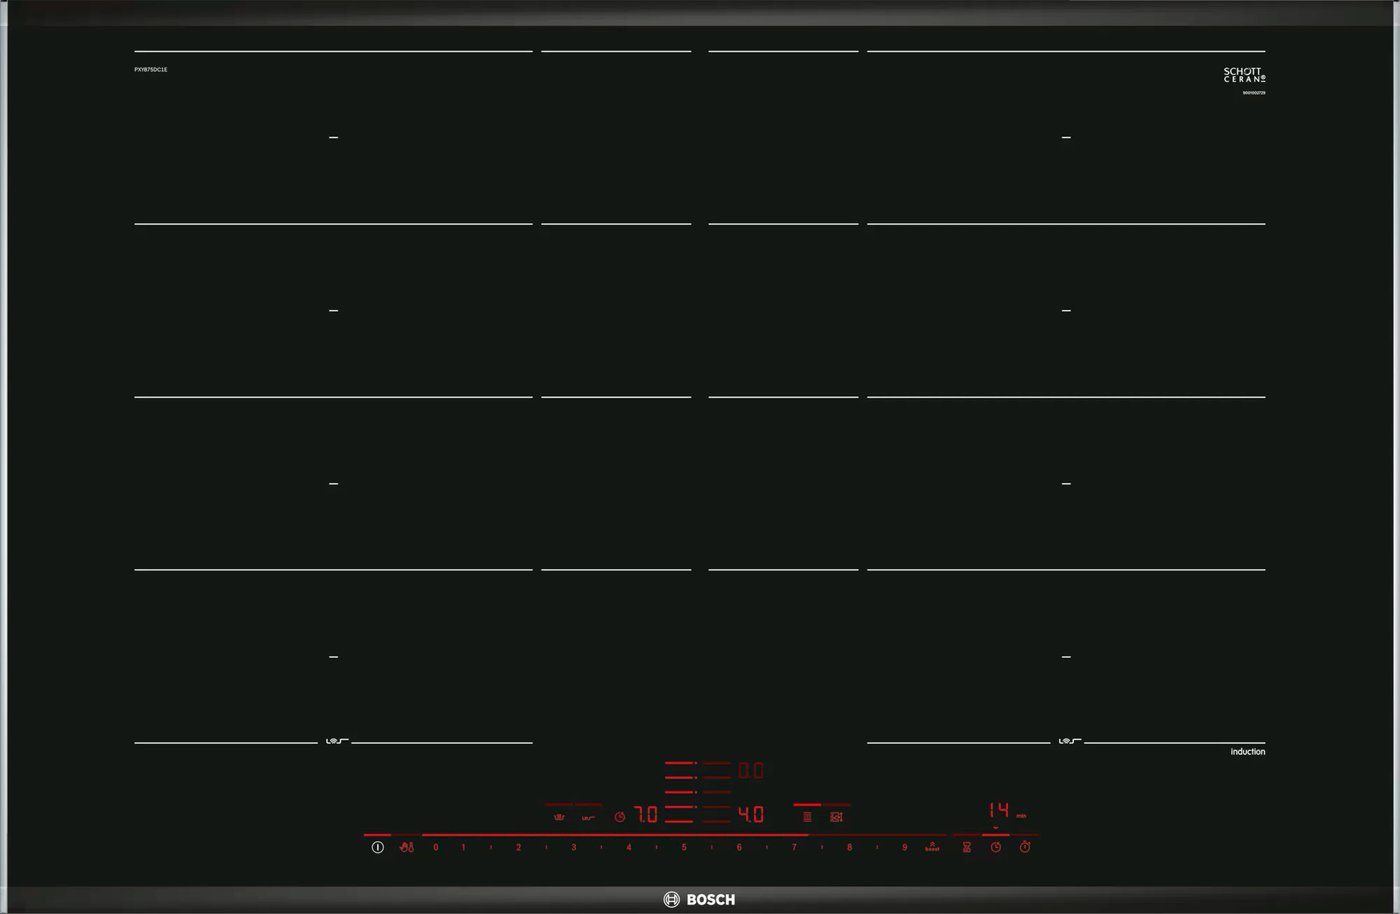
Task: Tap the BOSCH logo on the front trim
Action: (699, 899)
